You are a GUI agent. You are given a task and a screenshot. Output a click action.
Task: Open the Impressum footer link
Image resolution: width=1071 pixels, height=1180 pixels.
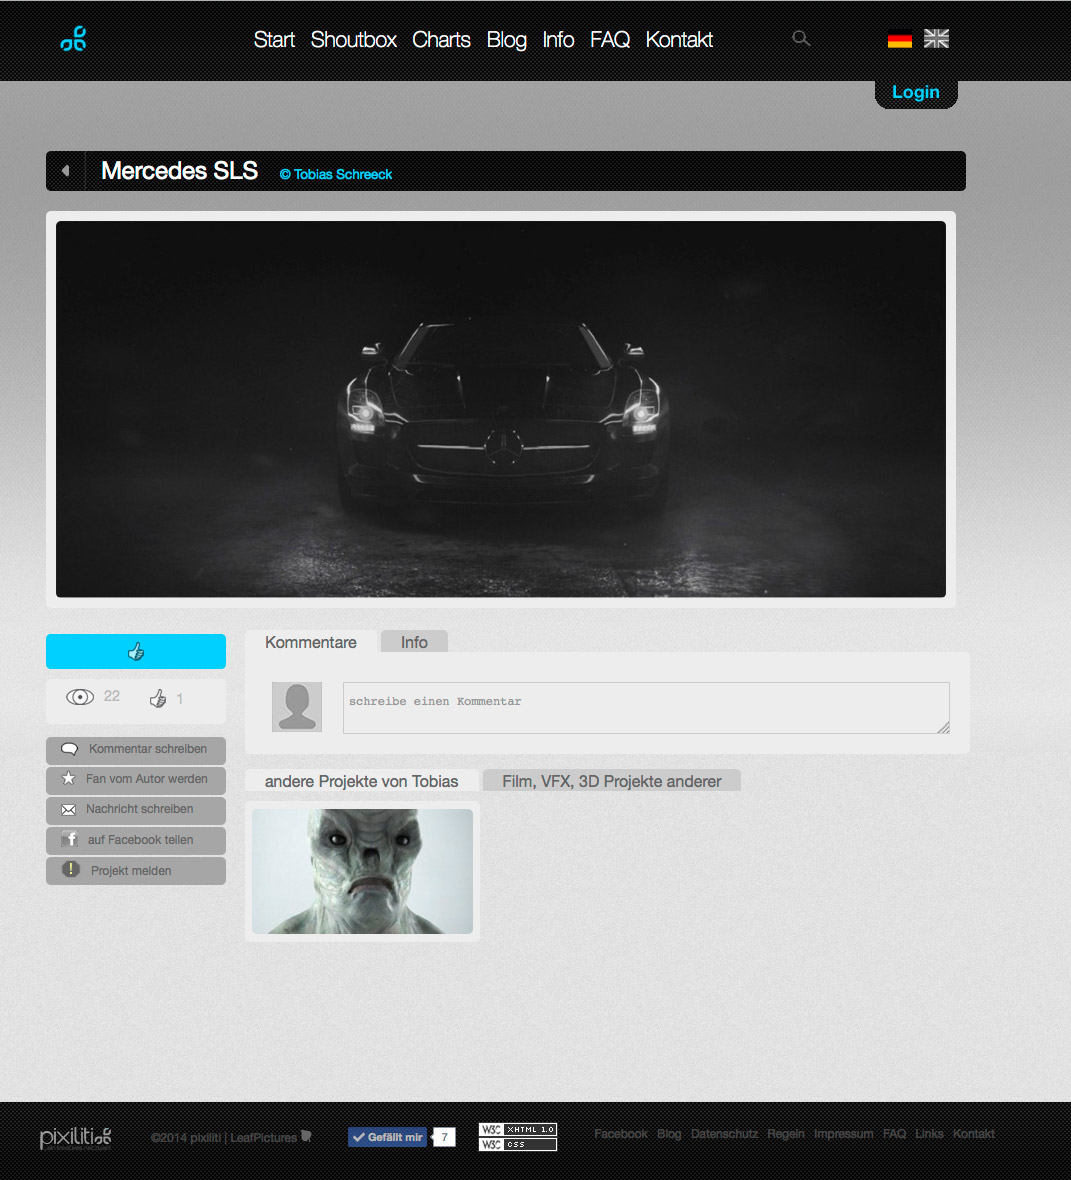[x=844, y=1134]
